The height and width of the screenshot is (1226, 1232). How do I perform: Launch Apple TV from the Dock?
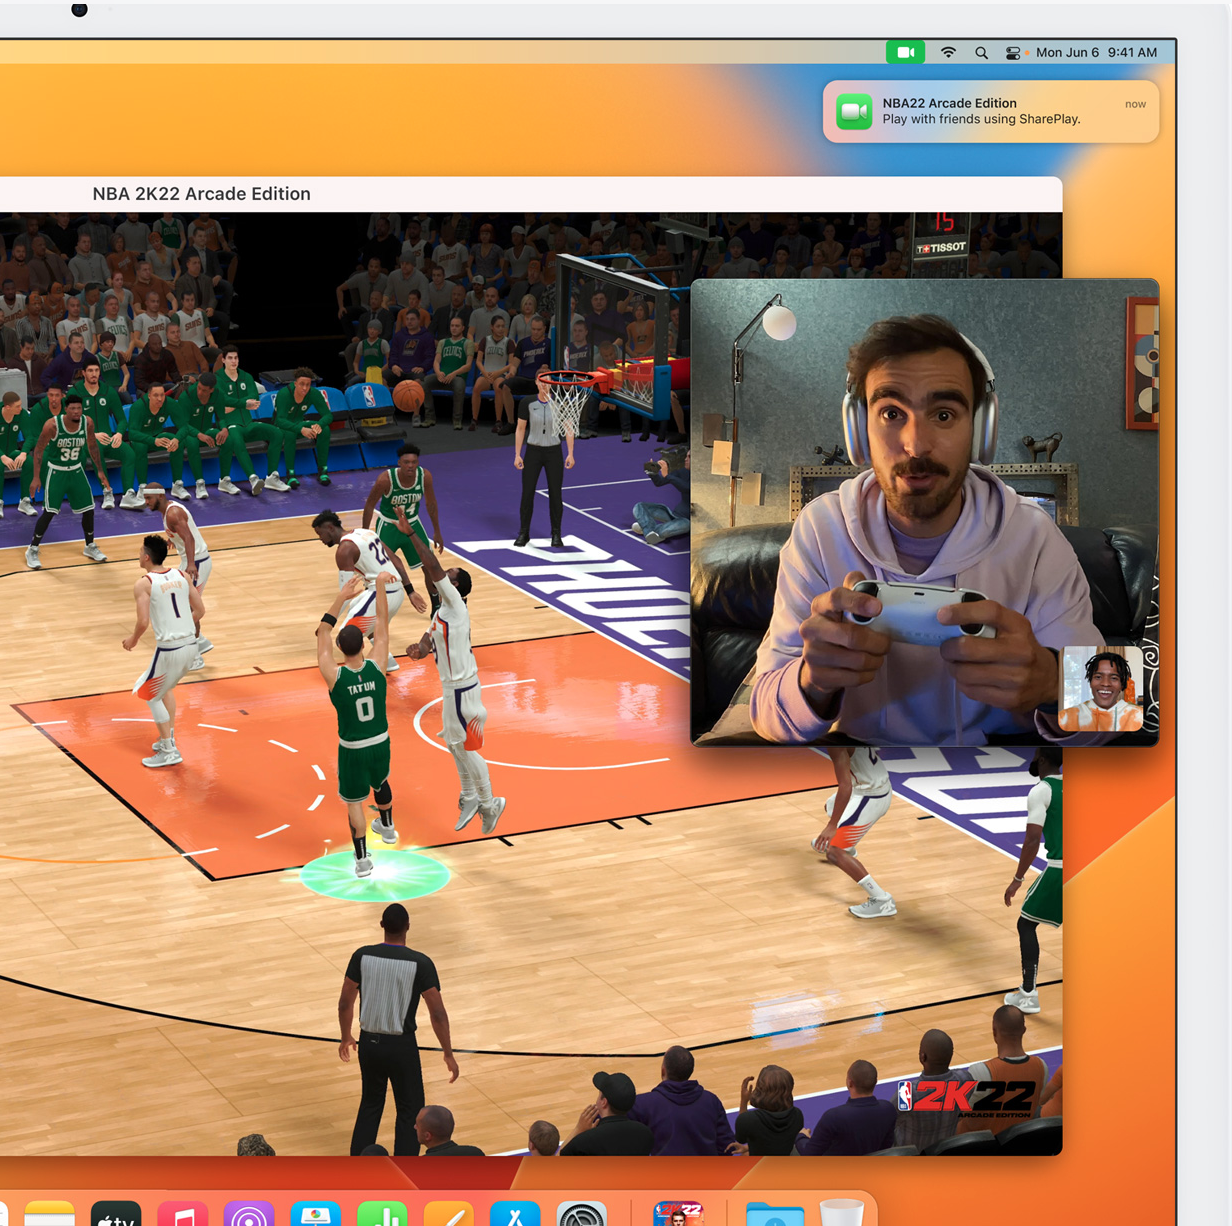pyautogui.click(x=116, y=1213)
